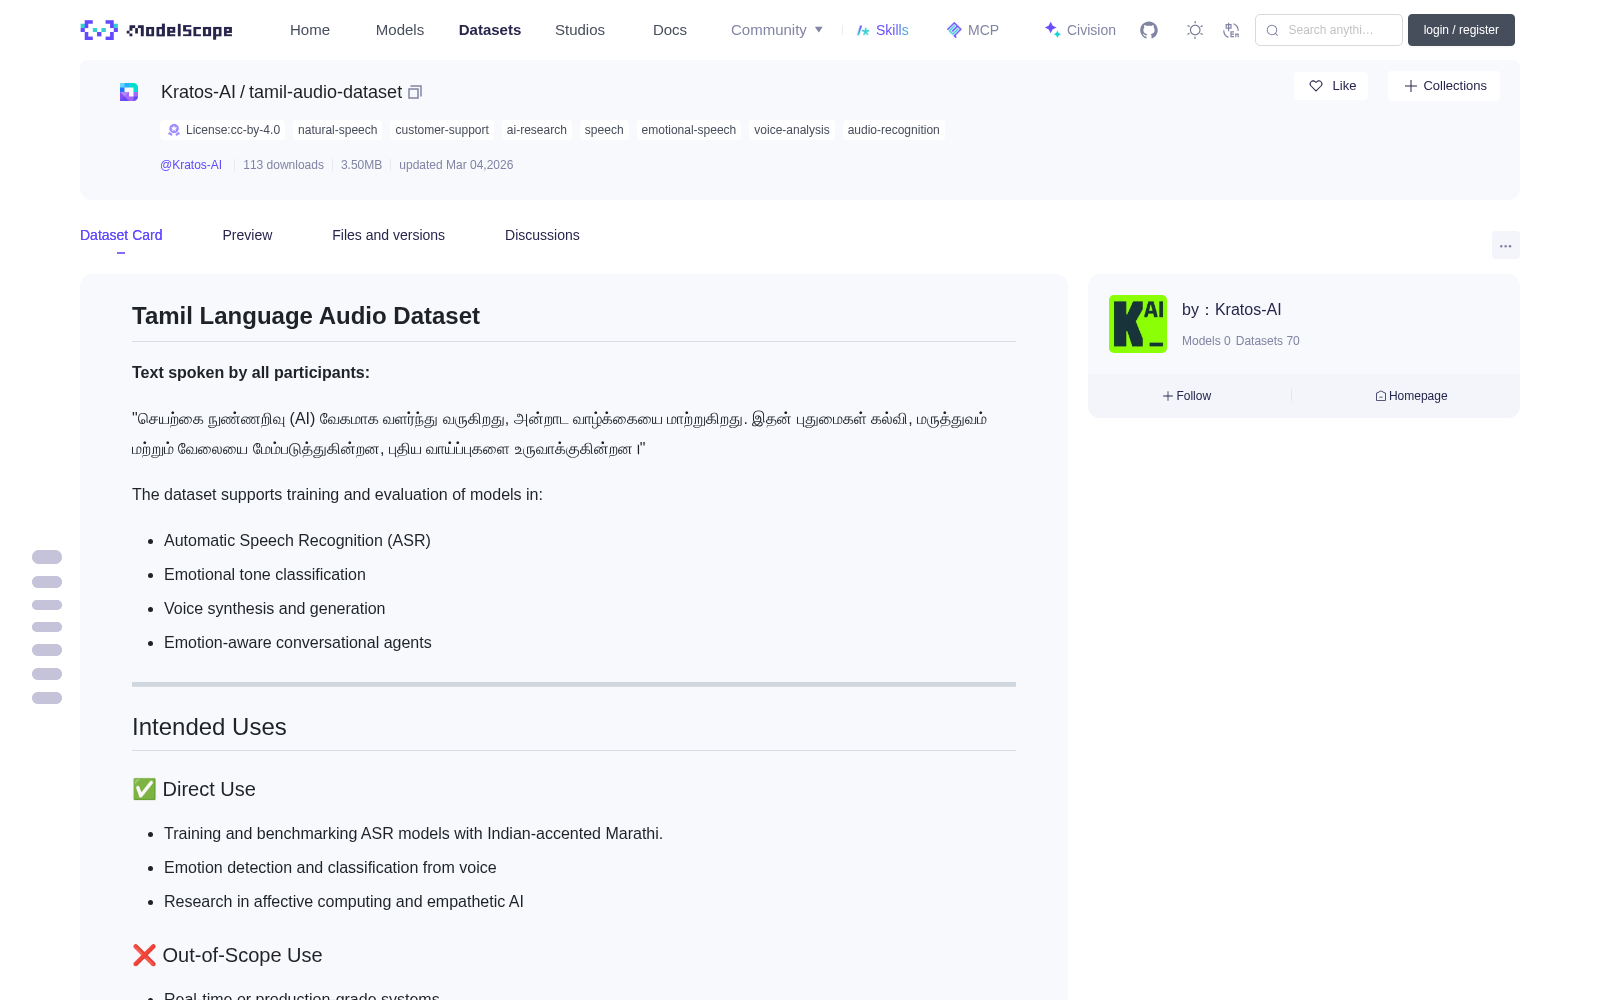Click the Civision sparkle icon
The height and width of the screenshot is (1000, 1600).
coord(1052,30)
